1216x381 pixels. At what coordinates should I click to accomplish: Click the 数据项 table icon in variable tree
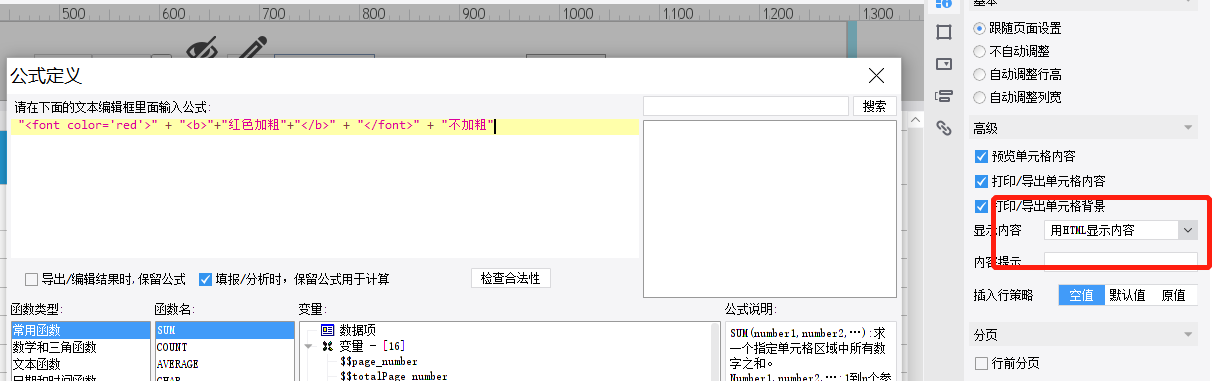click(327, 330)
